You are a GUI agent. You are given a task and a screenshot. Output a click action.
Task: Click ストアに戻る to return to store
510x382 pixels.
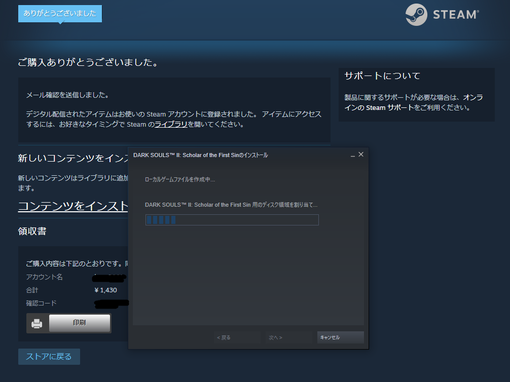pos(49,357)
